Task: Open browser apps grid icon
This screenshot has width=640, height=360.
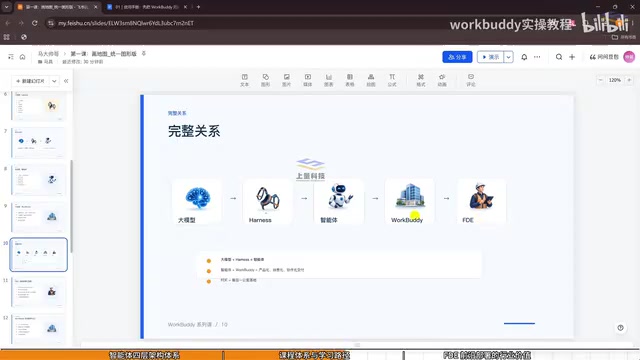Action: tap(7, 37)
